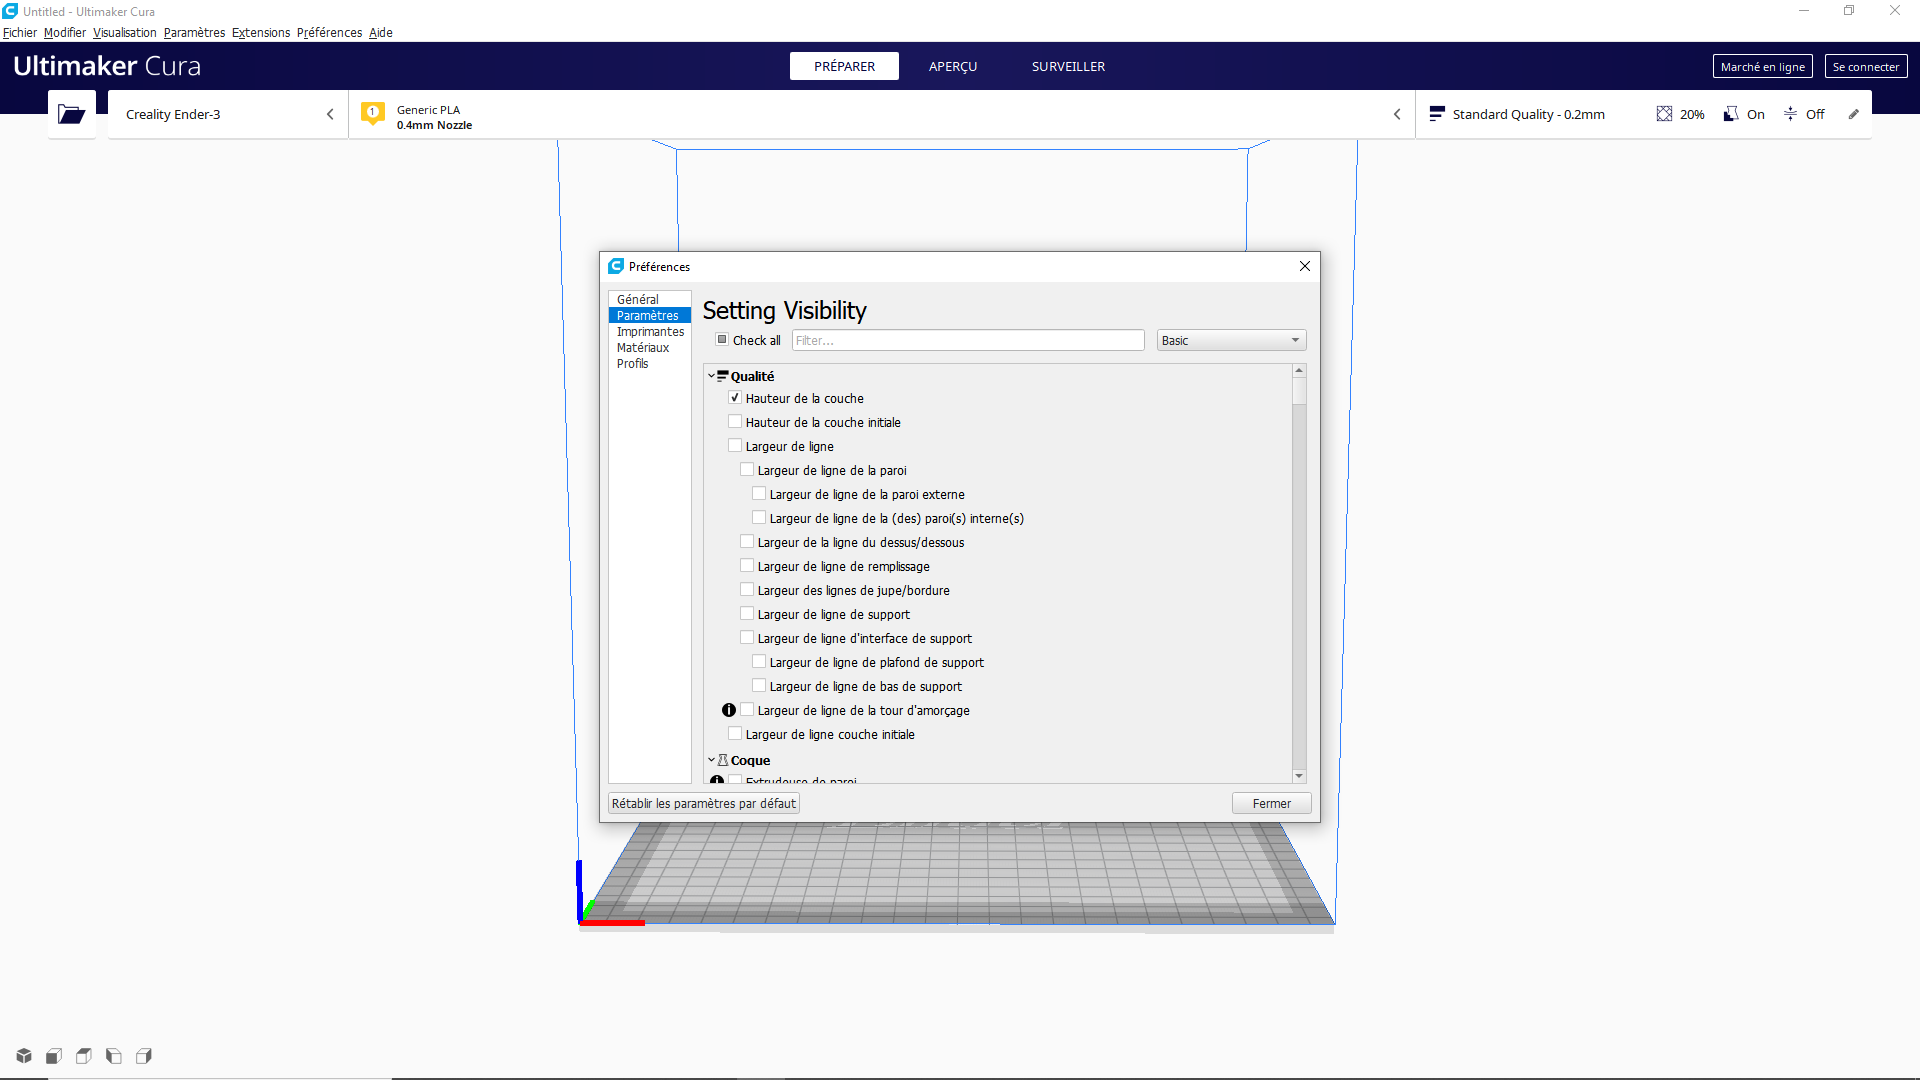The width and height of the screenshot is (1920, 1080).
Task: Click the open file folder icon
Action: coord(71,114)
